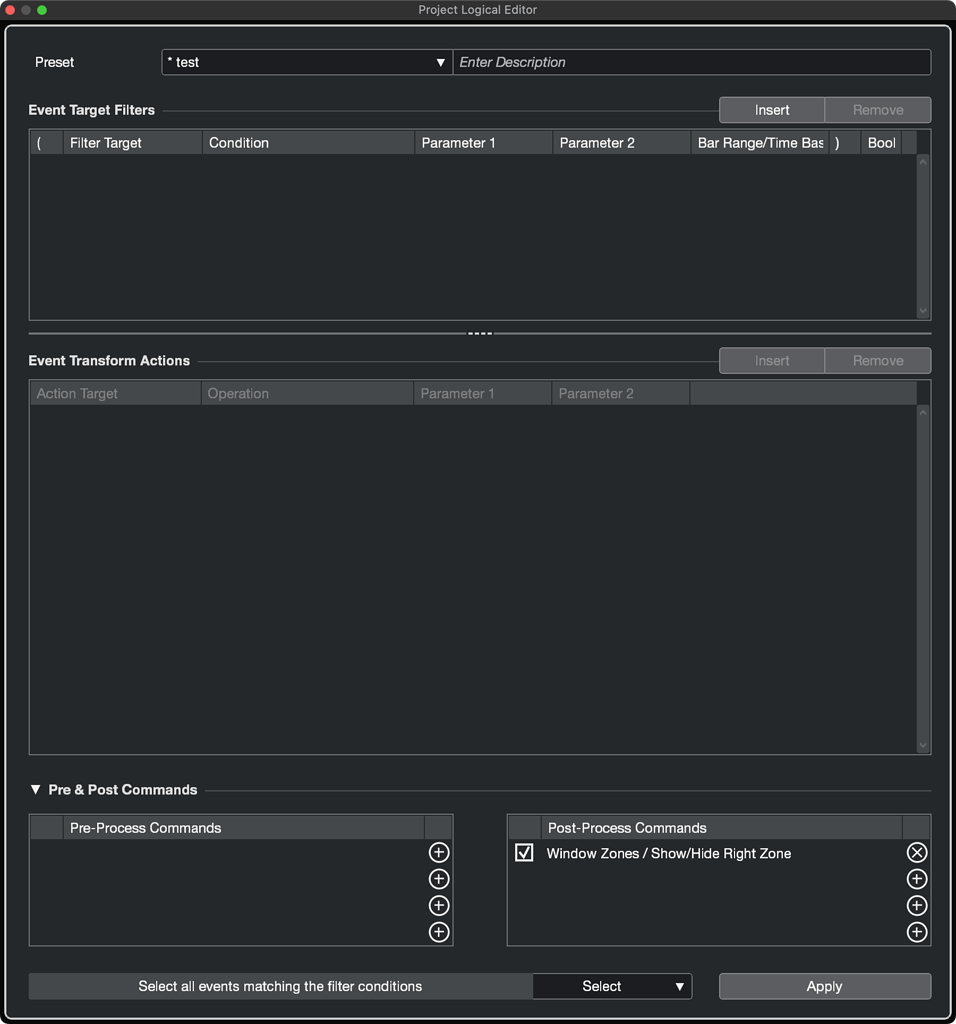Screen dimensions: 956x1024
Task: Click the third plus icon under Pre-Process Commands
Action: [x=438, y=906]
